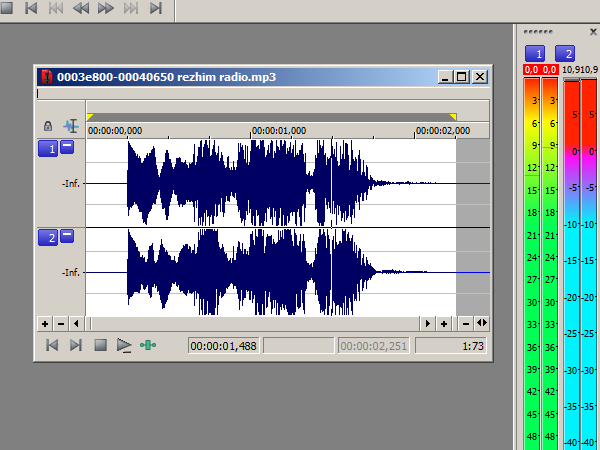Click the 10,9 peak readout above the right meters
Viewport: 600px width, 450px height.
point(580,70)
